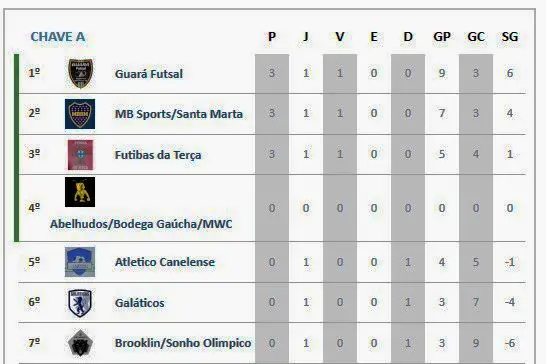The width and height of the screenshot is (546, 364).
Task: Click the P points column header
Action: click(x=272, y=37)
